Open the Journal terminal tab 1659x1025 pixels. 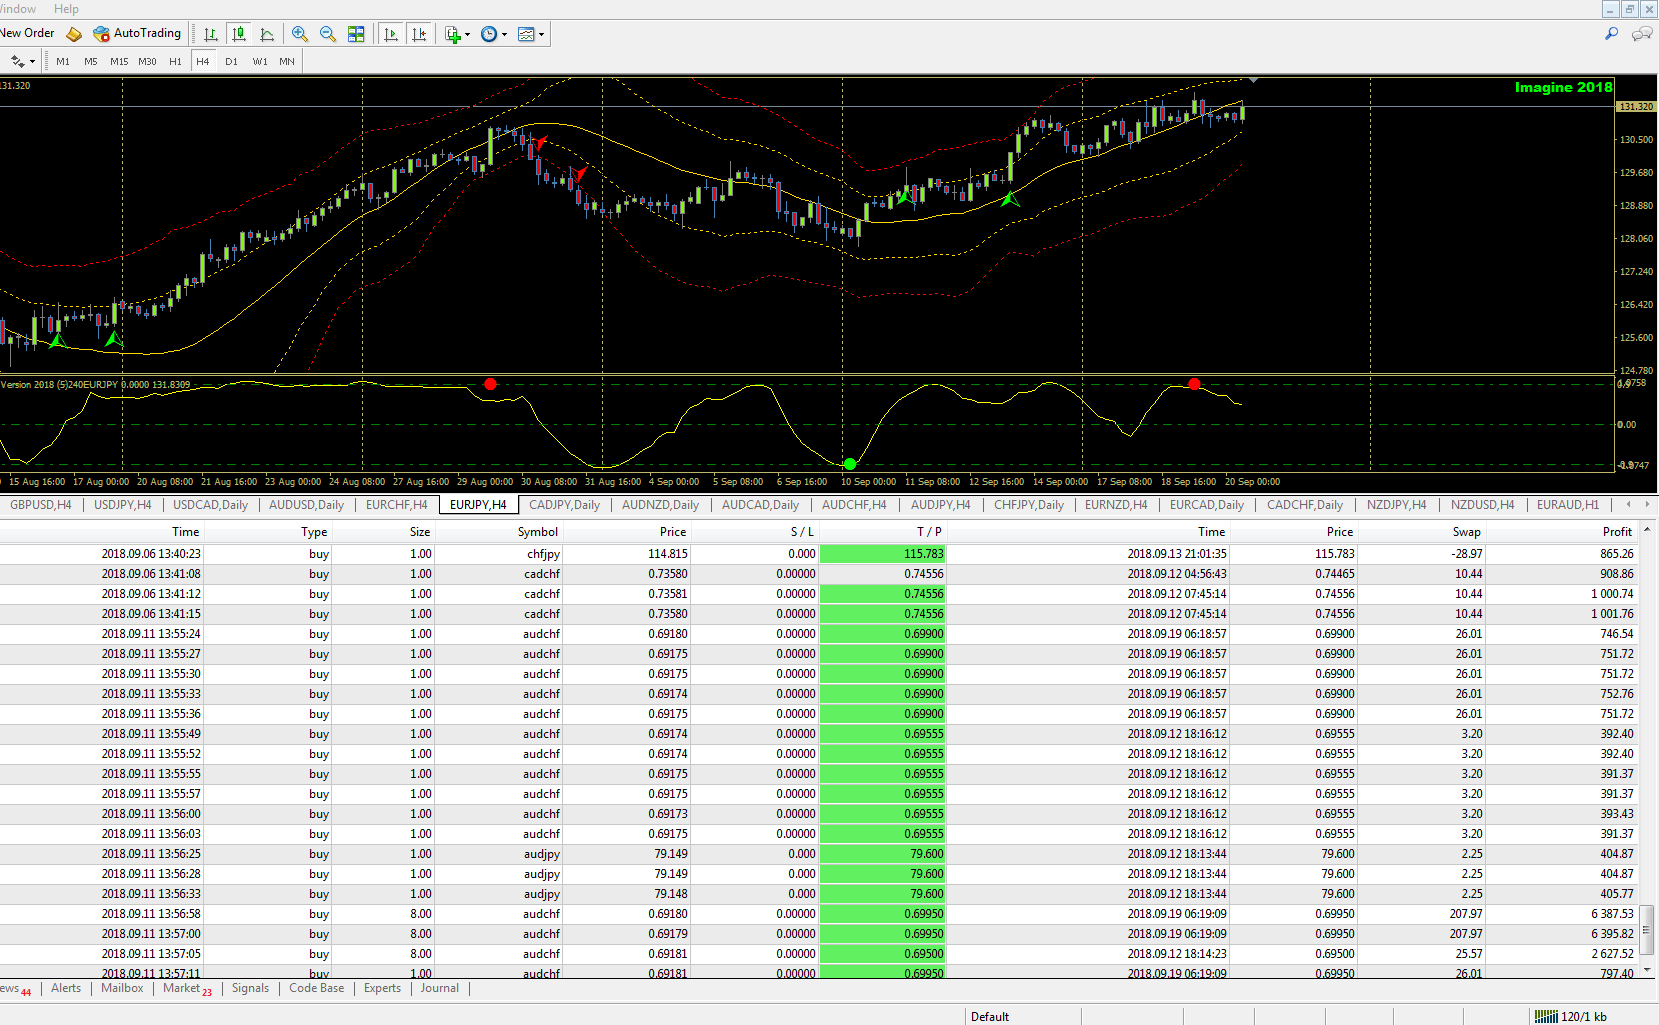pyautogui.click(x=440, y=988)
